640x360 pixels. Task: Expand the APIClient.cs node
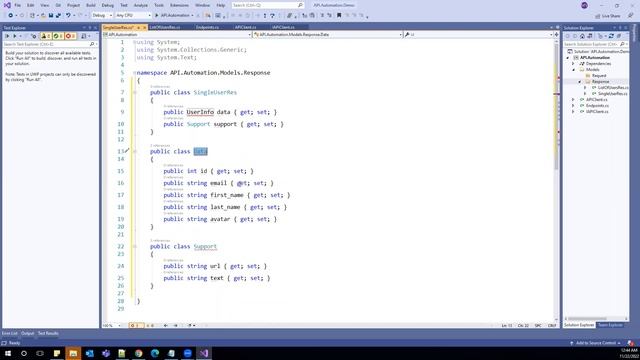coord(573,100)
